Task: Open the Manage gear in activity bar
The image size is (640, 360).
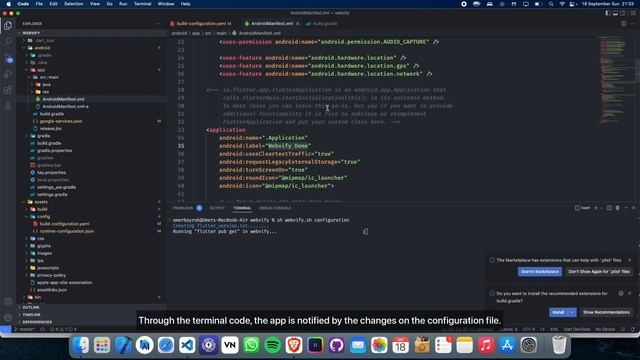Action: click(x=8, y=318)
